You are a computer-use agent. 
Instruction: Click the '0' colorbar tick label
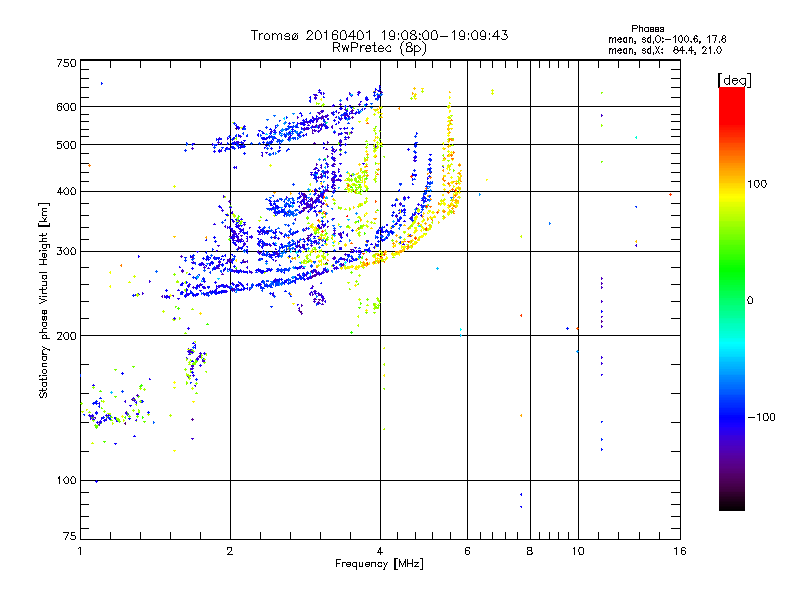click(750, 301)
